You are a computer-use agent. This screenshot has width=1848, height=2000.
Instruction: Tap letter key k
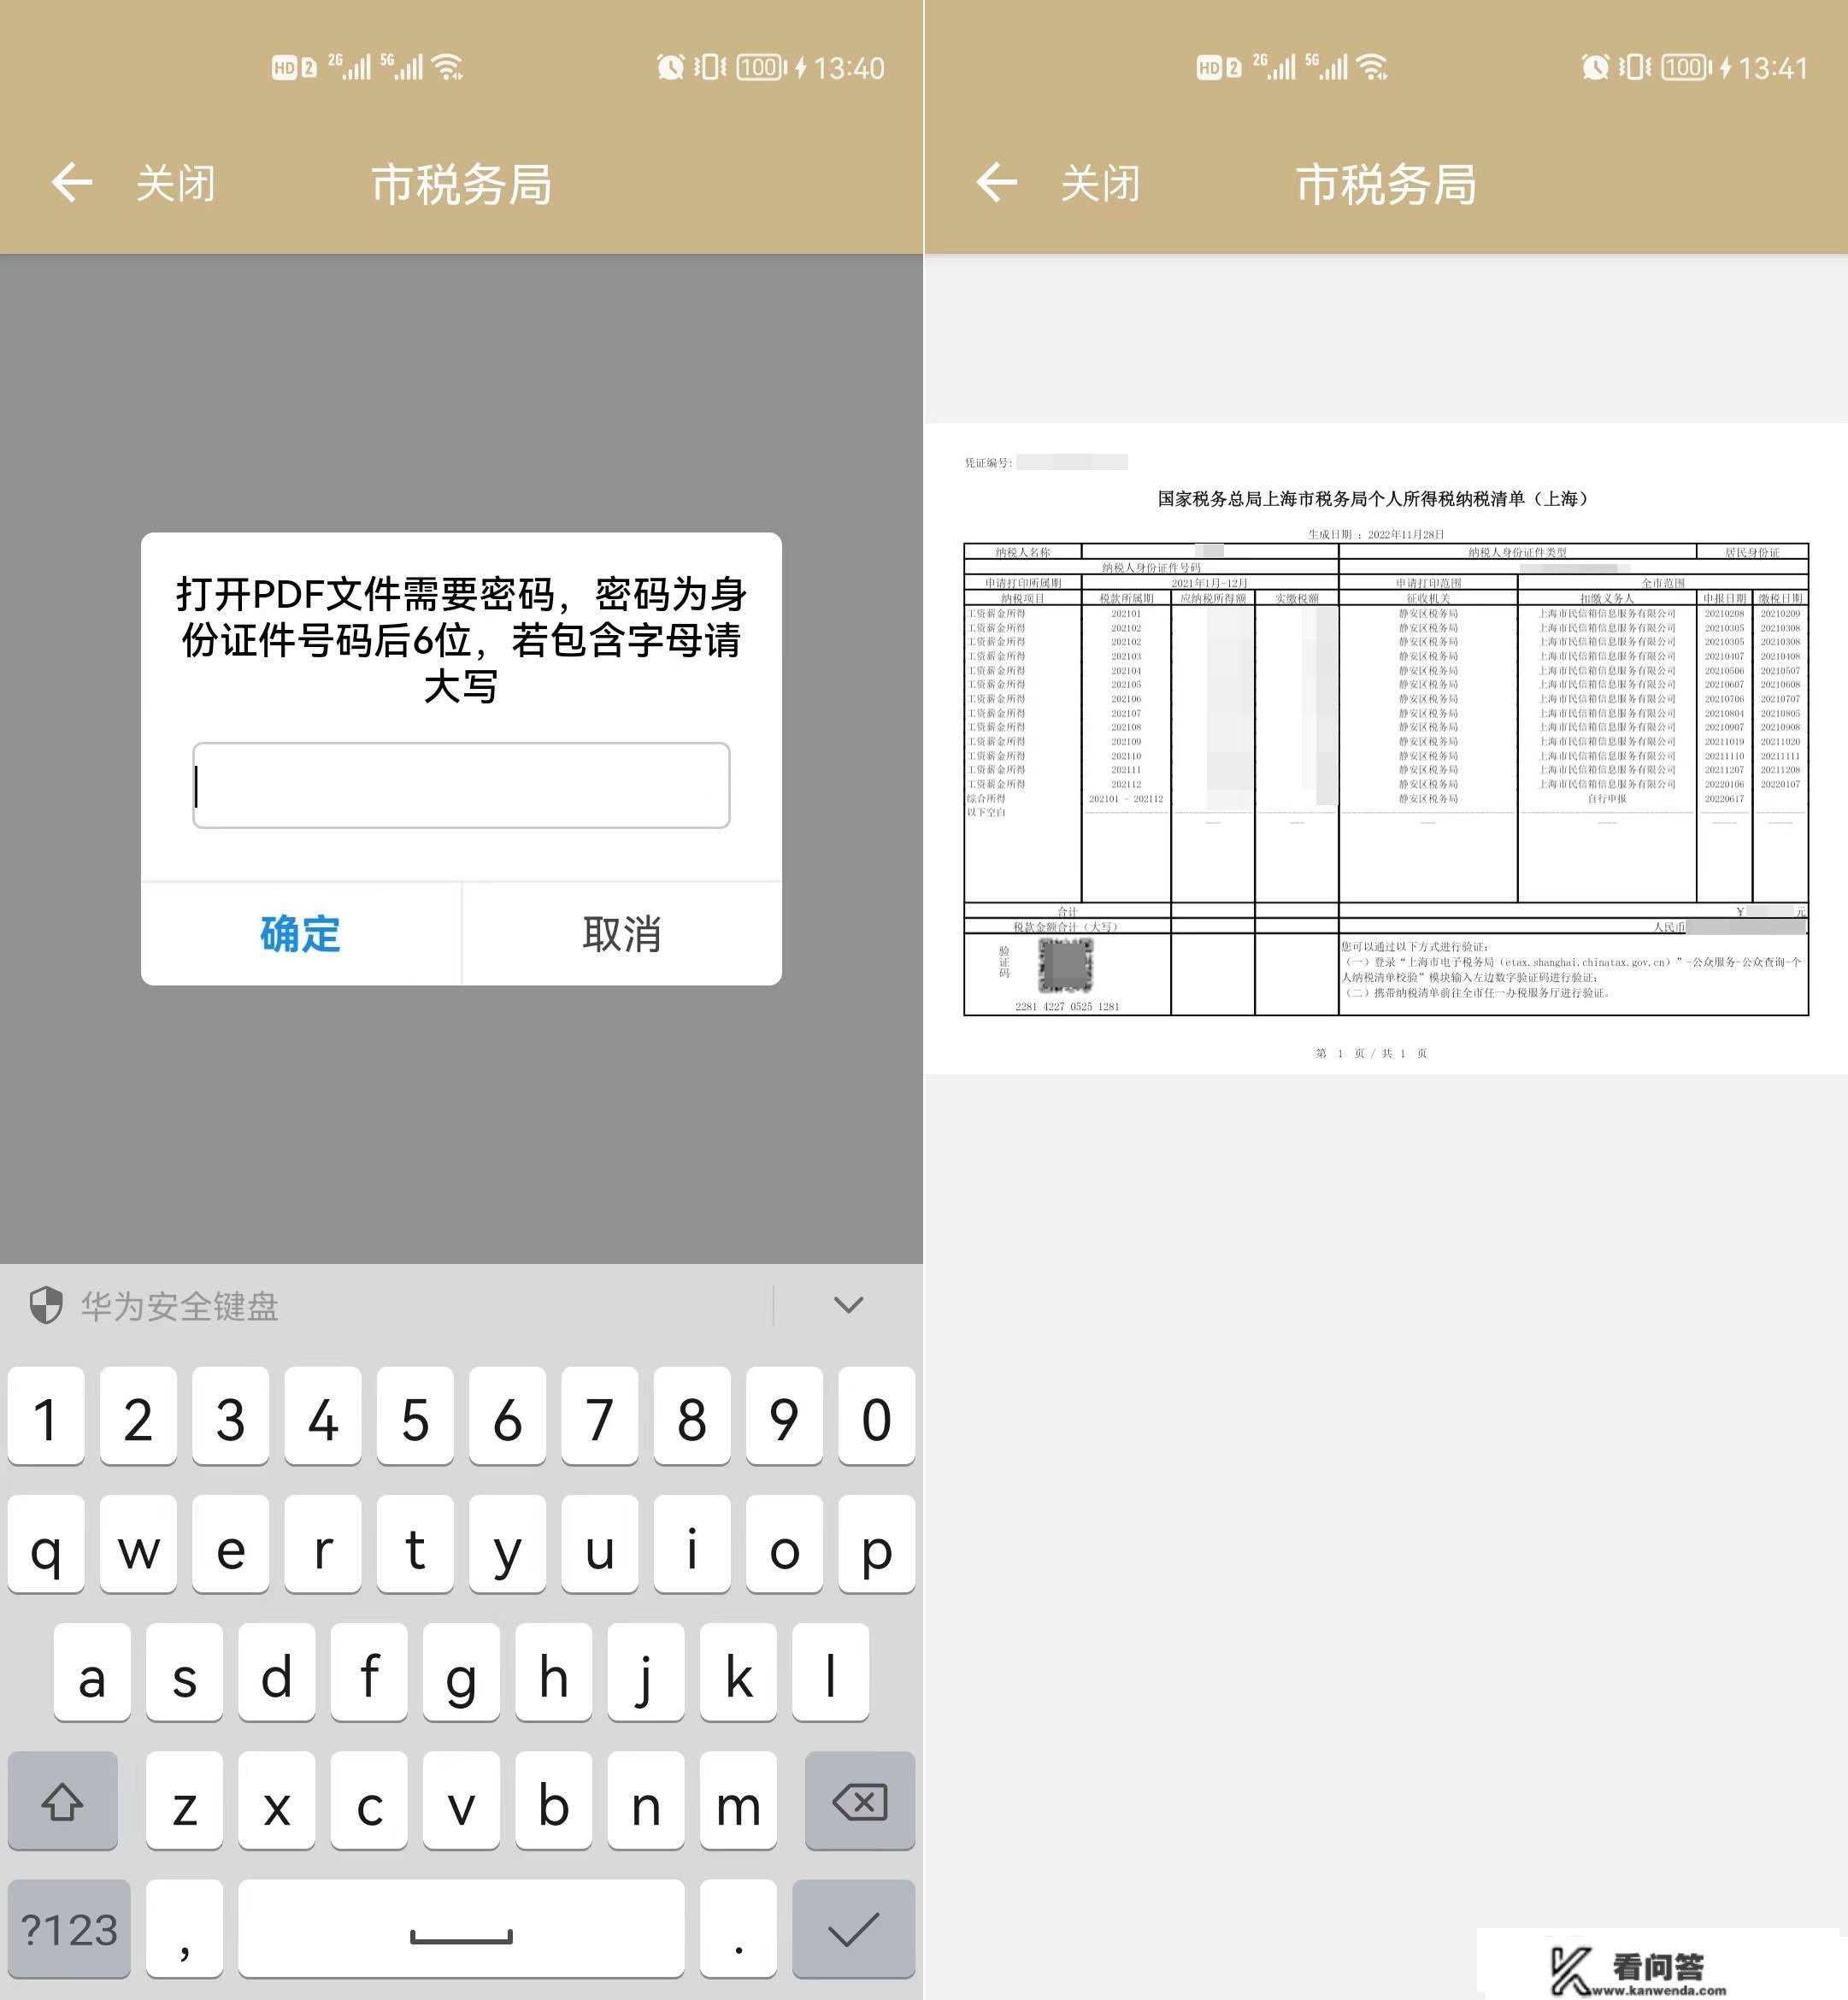pyautogui.click(x=738, y=1673)
